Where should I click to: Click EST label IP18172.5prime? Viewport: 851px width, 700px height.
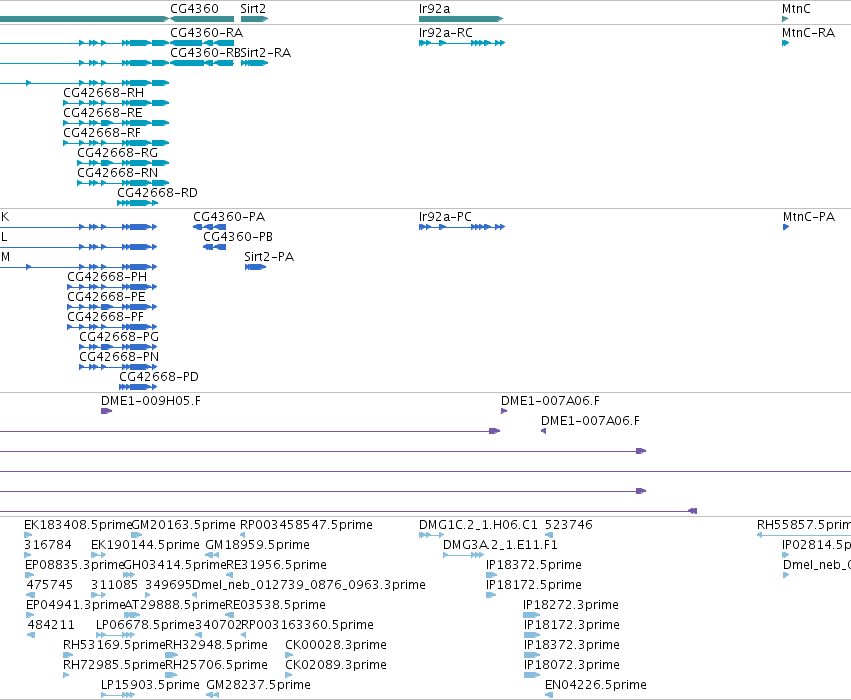[x=534, y=585]
